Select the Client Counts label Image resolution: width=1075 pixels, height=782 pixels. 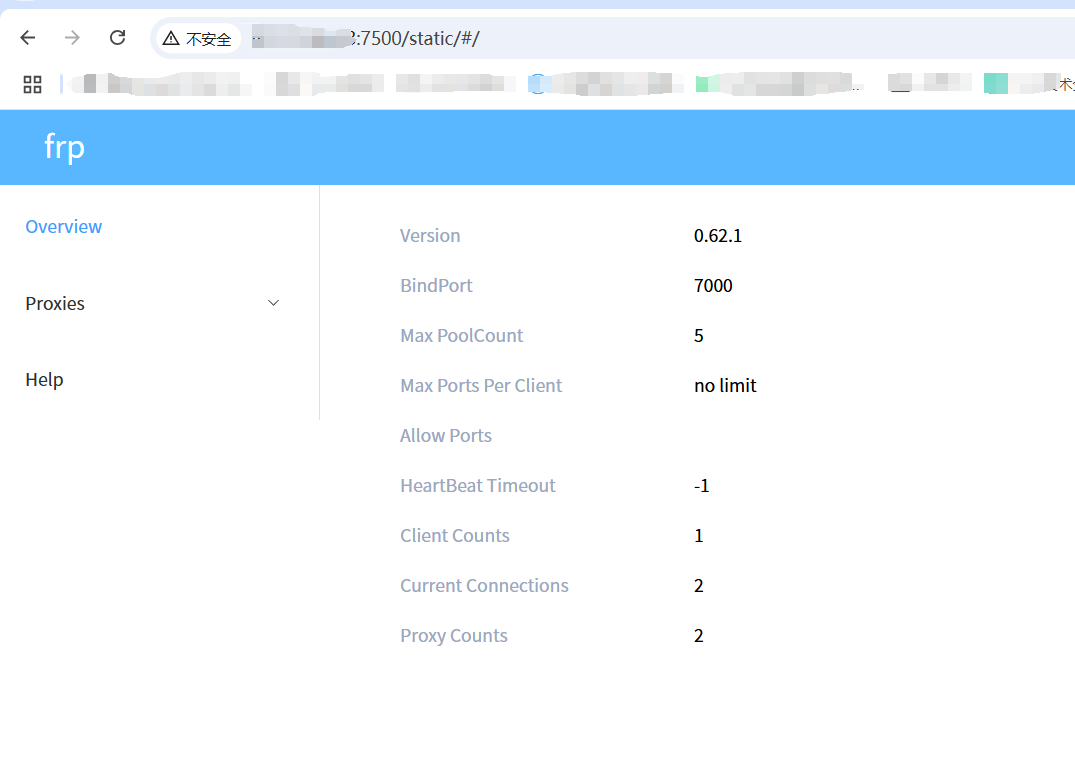click(455, 536)
